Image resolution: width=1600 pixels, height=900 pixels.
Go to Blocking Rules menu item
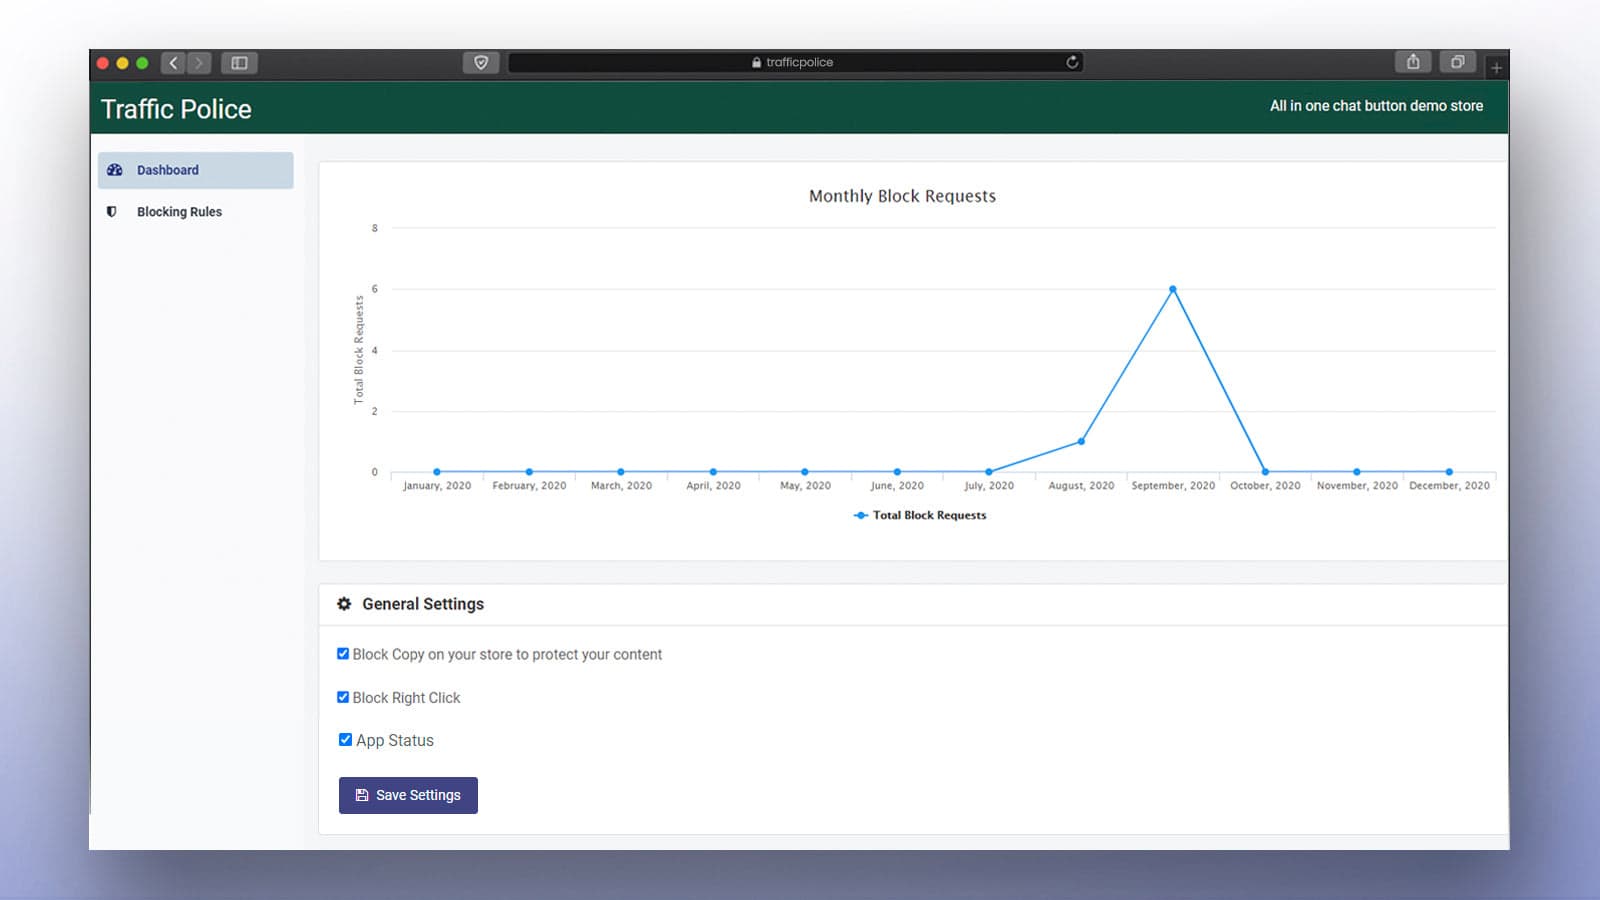pyautogui.click(x=179, y=212)
